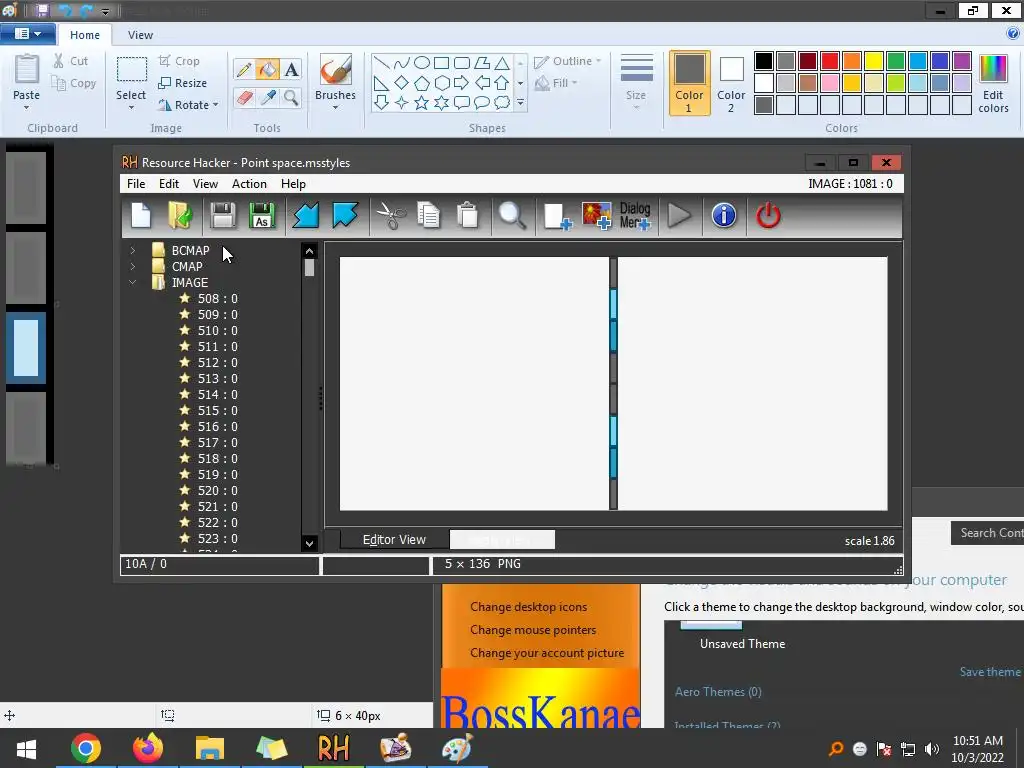Click Change desktop icons link

(528, 607)
